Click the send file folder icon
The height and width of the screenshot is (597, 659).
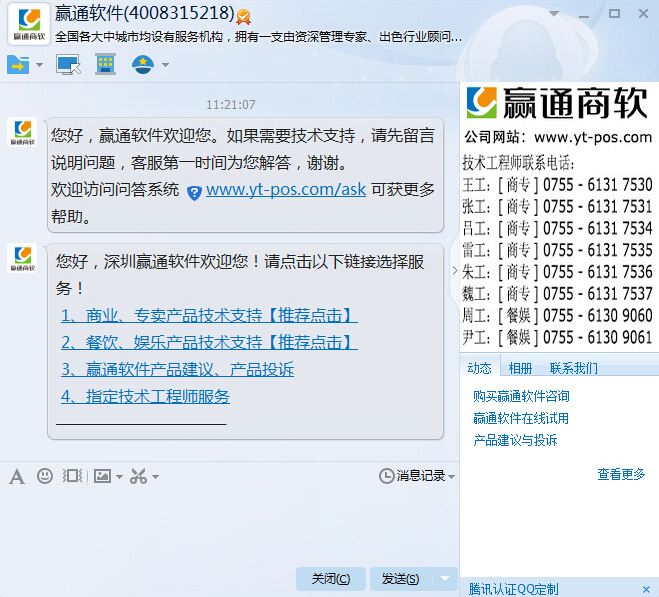click(19, 65)
